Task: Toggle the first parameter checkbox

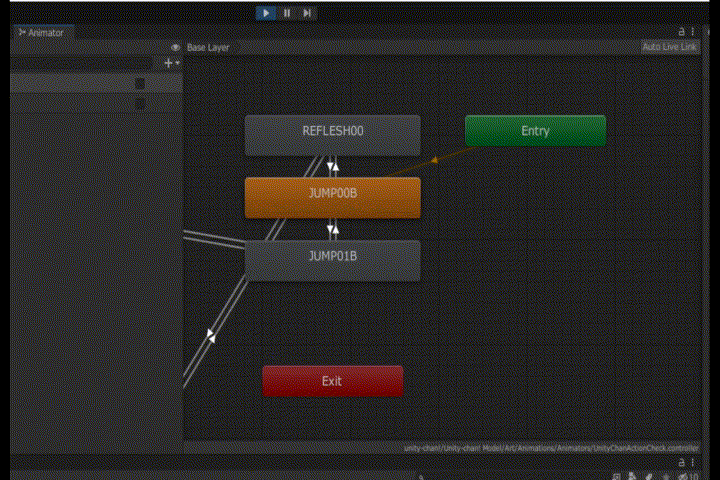Action: pyautogui.click(x=140, y=84)
